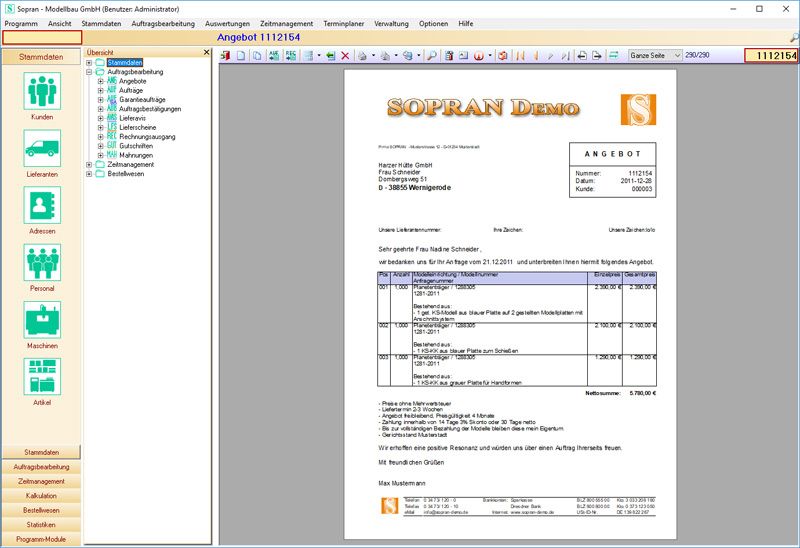Open the Artikel shelf icon
This screenshot has width=800, height=548.
[42, 377]
